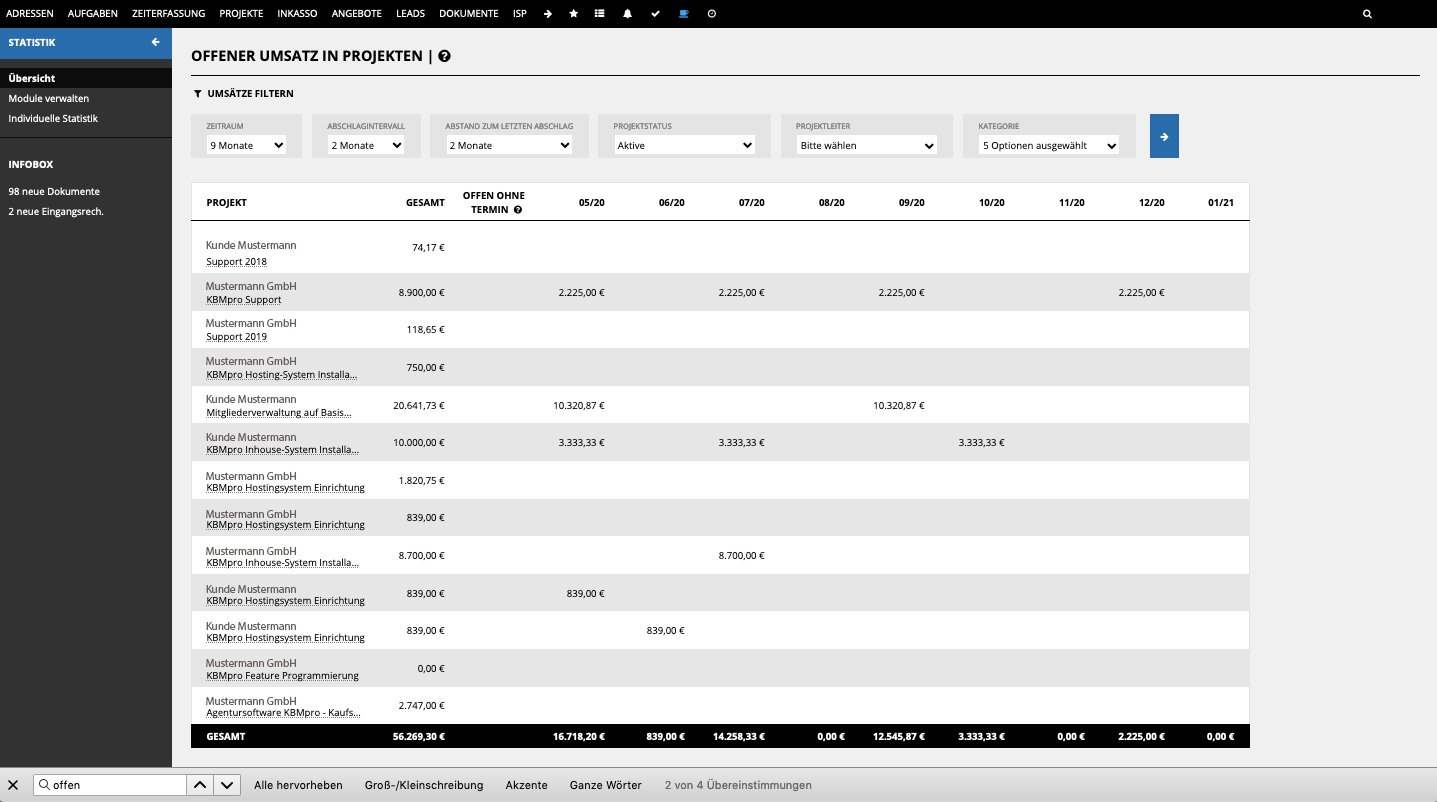Select Individuelle Statistik in the sidebar
This screenshot has height=802, width=1437.
tap(54, 117)
